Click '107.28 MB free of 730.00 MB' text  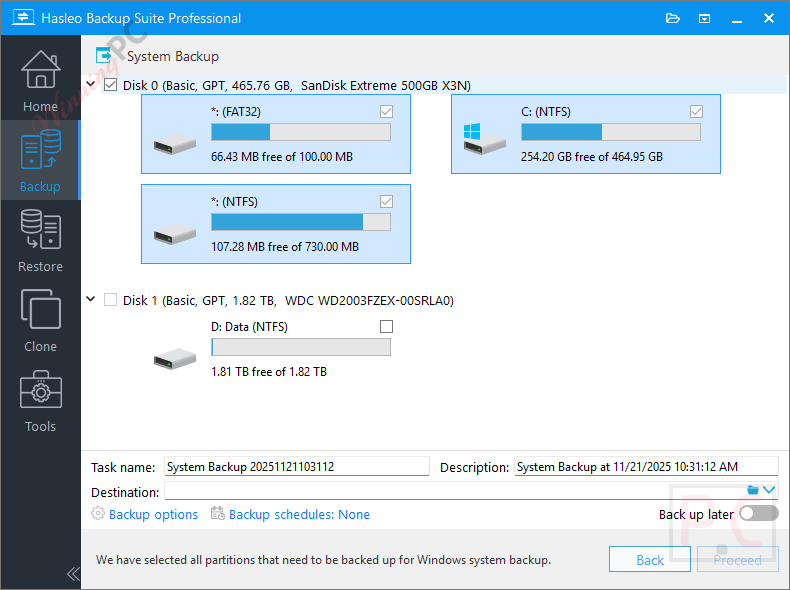point(285,246)
